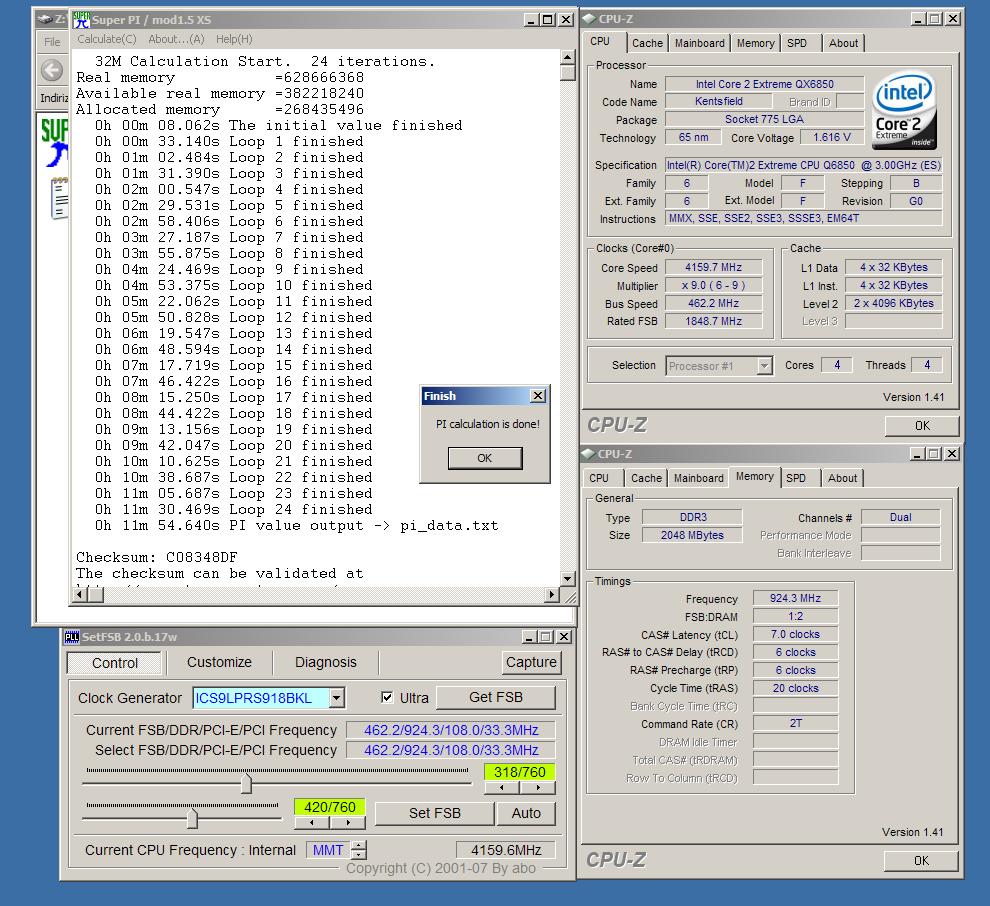Click the memory Frequency 924.3 MHz value
Image resolution: width=990 pixels, height=906 pixels.
(x=796, y=599)
